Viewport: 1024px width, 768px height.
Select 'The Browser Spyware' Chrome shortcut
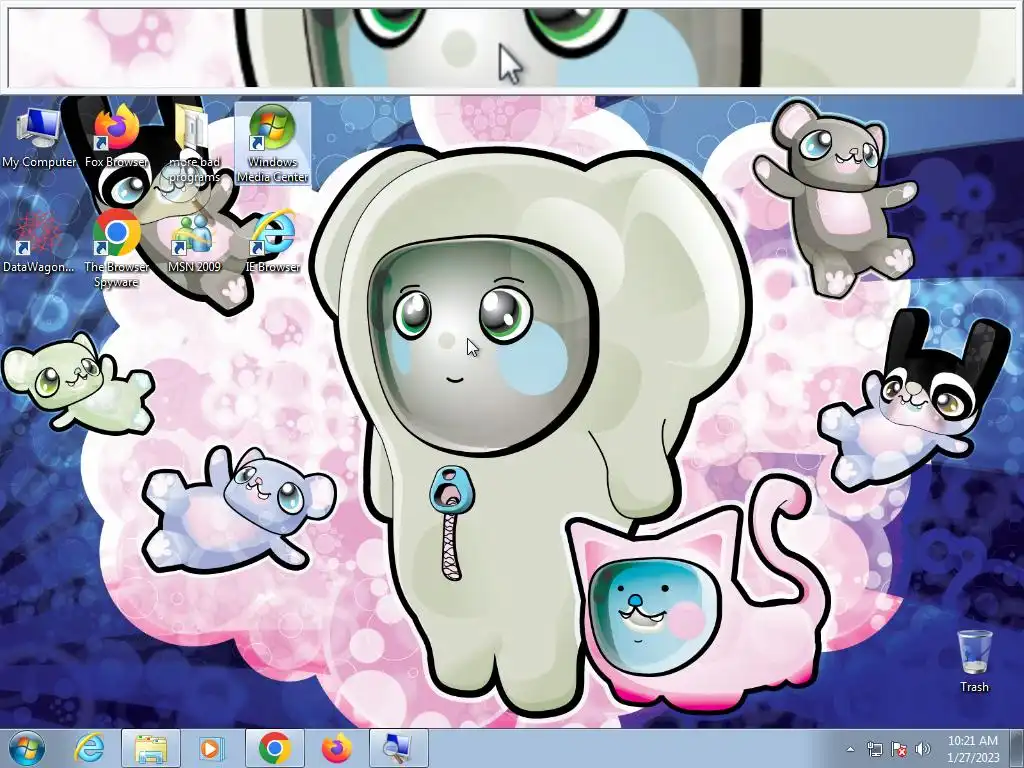point(116,249)
